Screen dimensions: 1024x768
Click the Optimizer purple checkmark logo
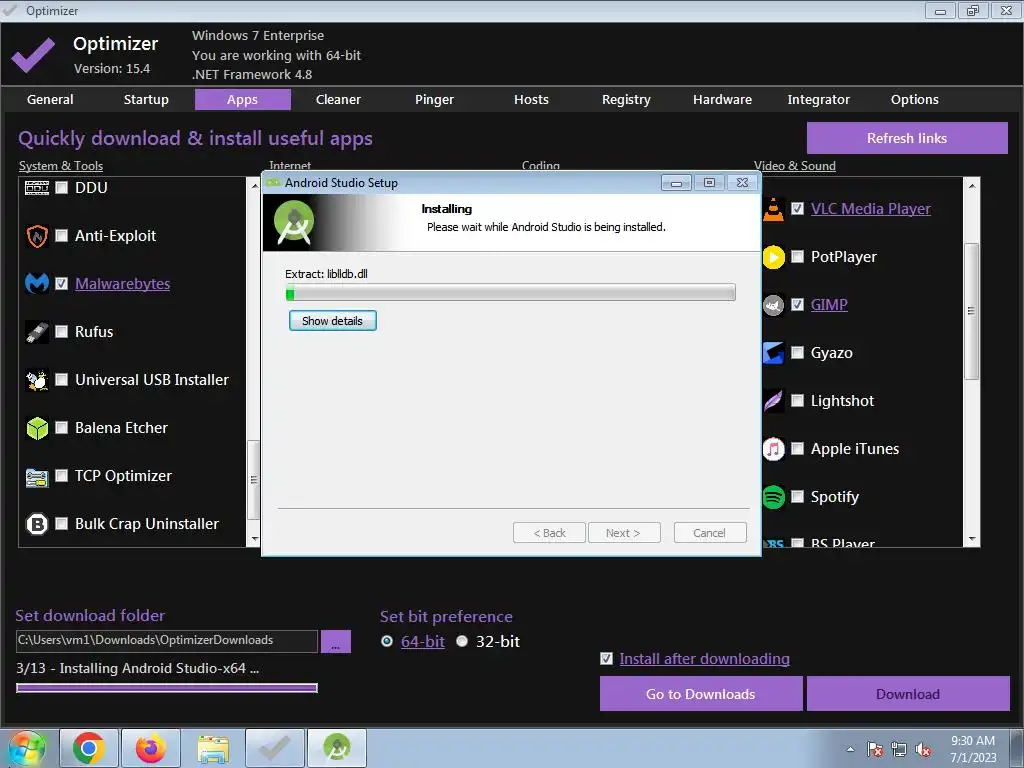(33, 54)
